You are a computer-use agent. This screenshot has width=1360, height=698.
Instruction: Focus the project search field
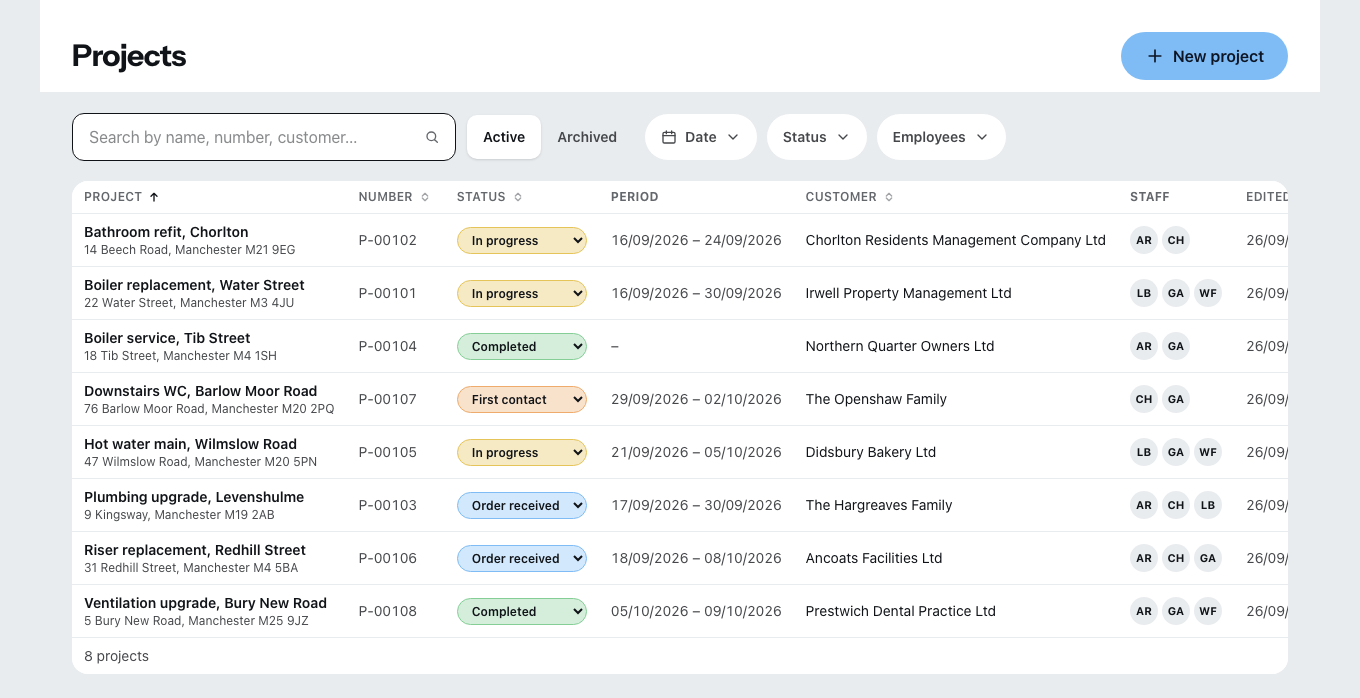click(264, 137)
